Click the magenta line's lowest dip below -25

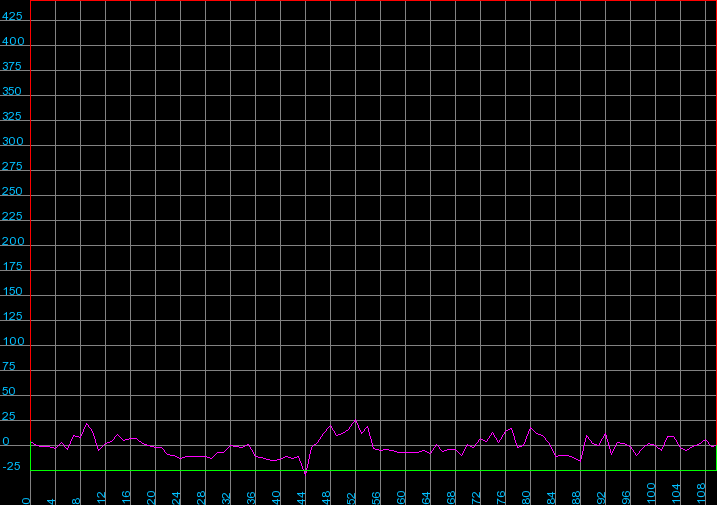tap(305, 474)
